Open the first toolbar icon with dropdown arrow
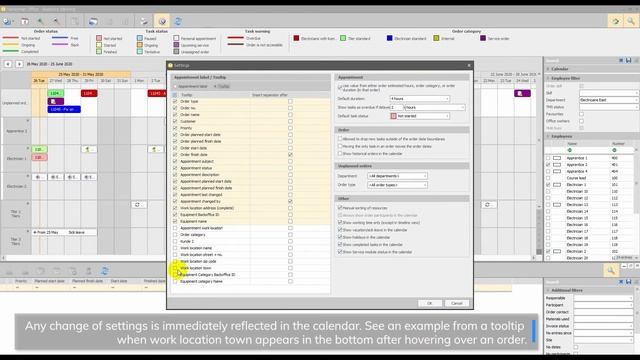The image size is (640, 360). (x=8, y=21)
